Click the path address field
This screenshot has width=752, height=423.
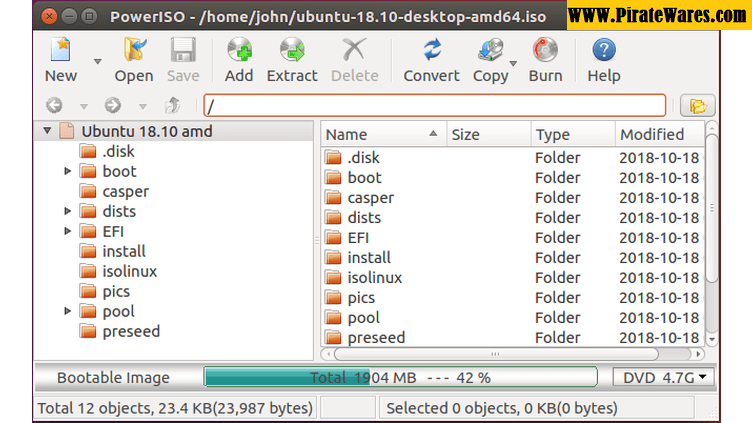(x=435, y=106)
